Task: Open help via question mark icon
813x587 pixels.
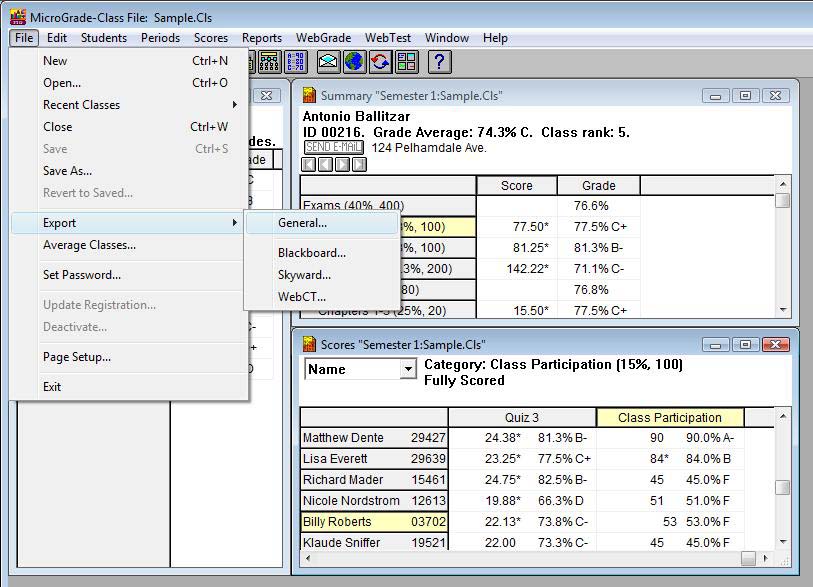Action: 439,62
